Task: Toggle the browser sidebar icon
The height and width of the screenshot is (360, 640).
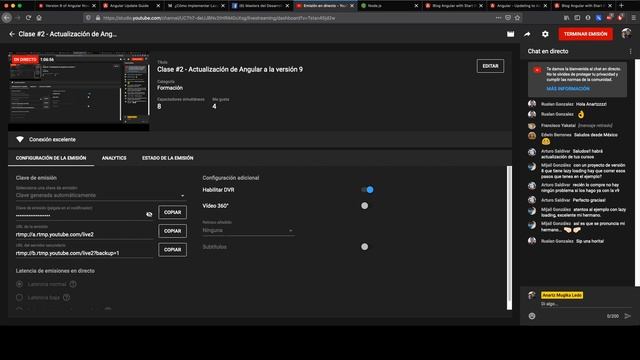Action: (577, 18)
